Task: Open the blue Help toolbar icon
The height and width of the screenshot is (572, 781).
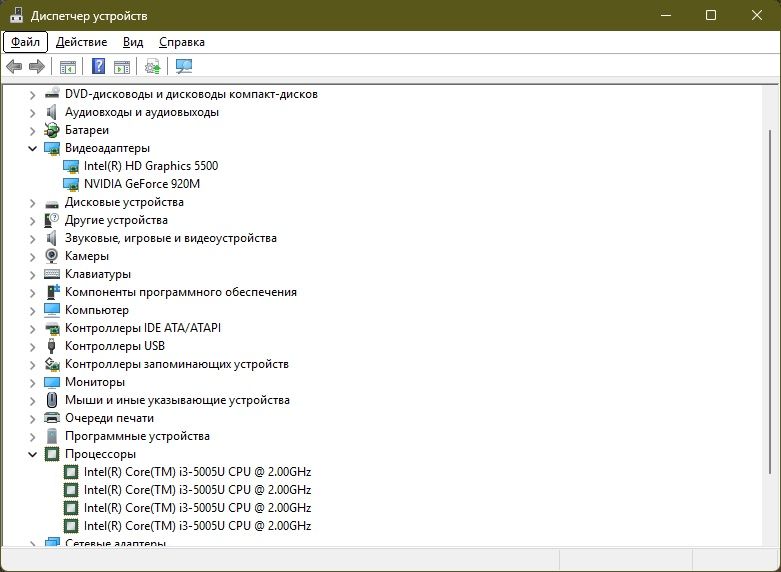Action: (x=99, y=66)
